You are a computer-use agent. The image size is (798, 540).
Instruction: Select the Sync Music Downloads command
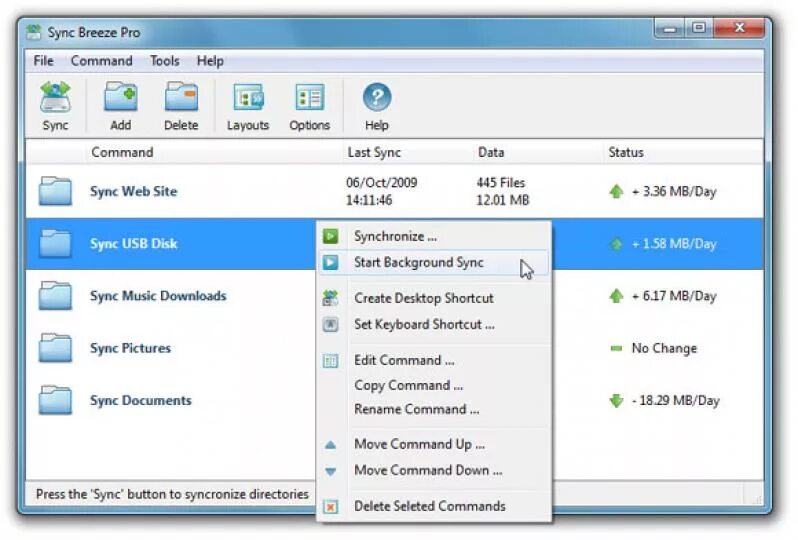[x=158, y=296]
